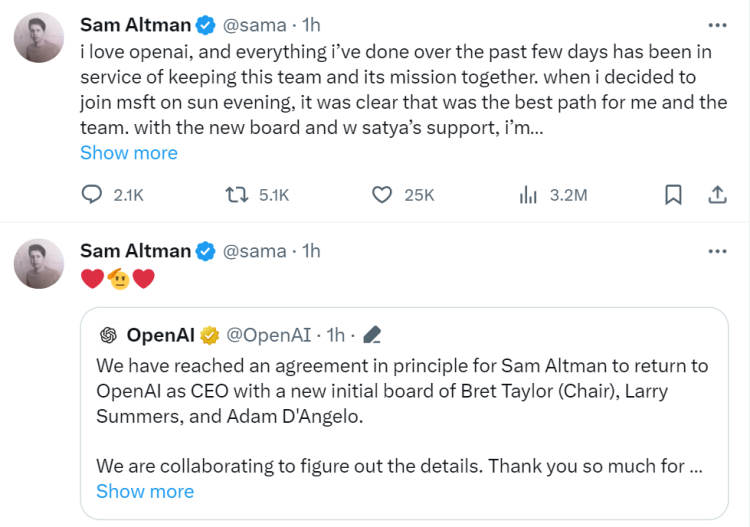Click the edited pencil icon on quoted tweet

click(x=371, y=334)
